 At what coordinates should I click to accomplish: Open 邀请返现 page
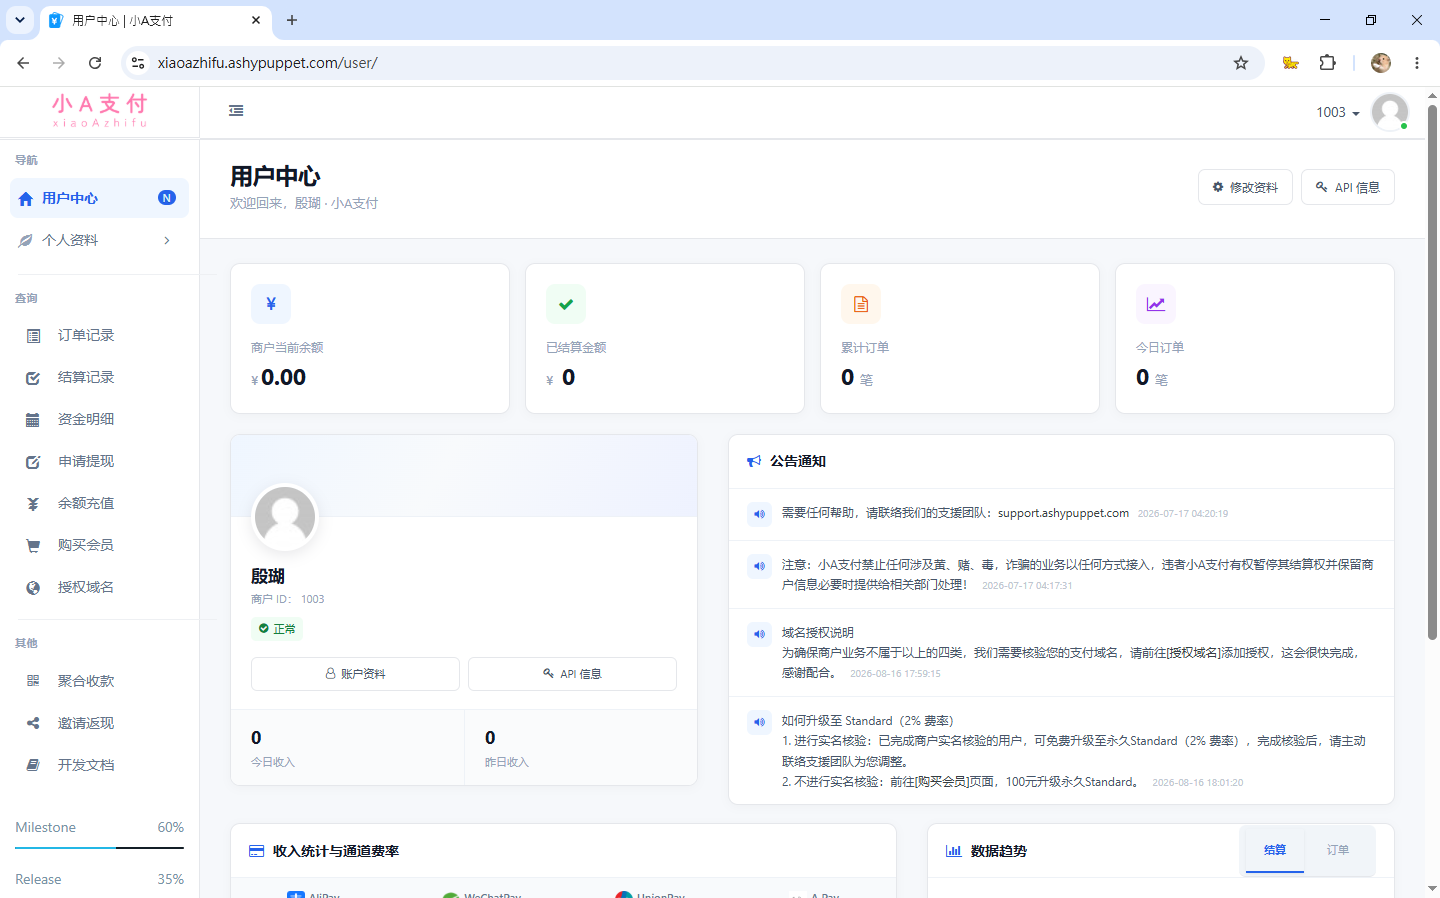point(86,723)
